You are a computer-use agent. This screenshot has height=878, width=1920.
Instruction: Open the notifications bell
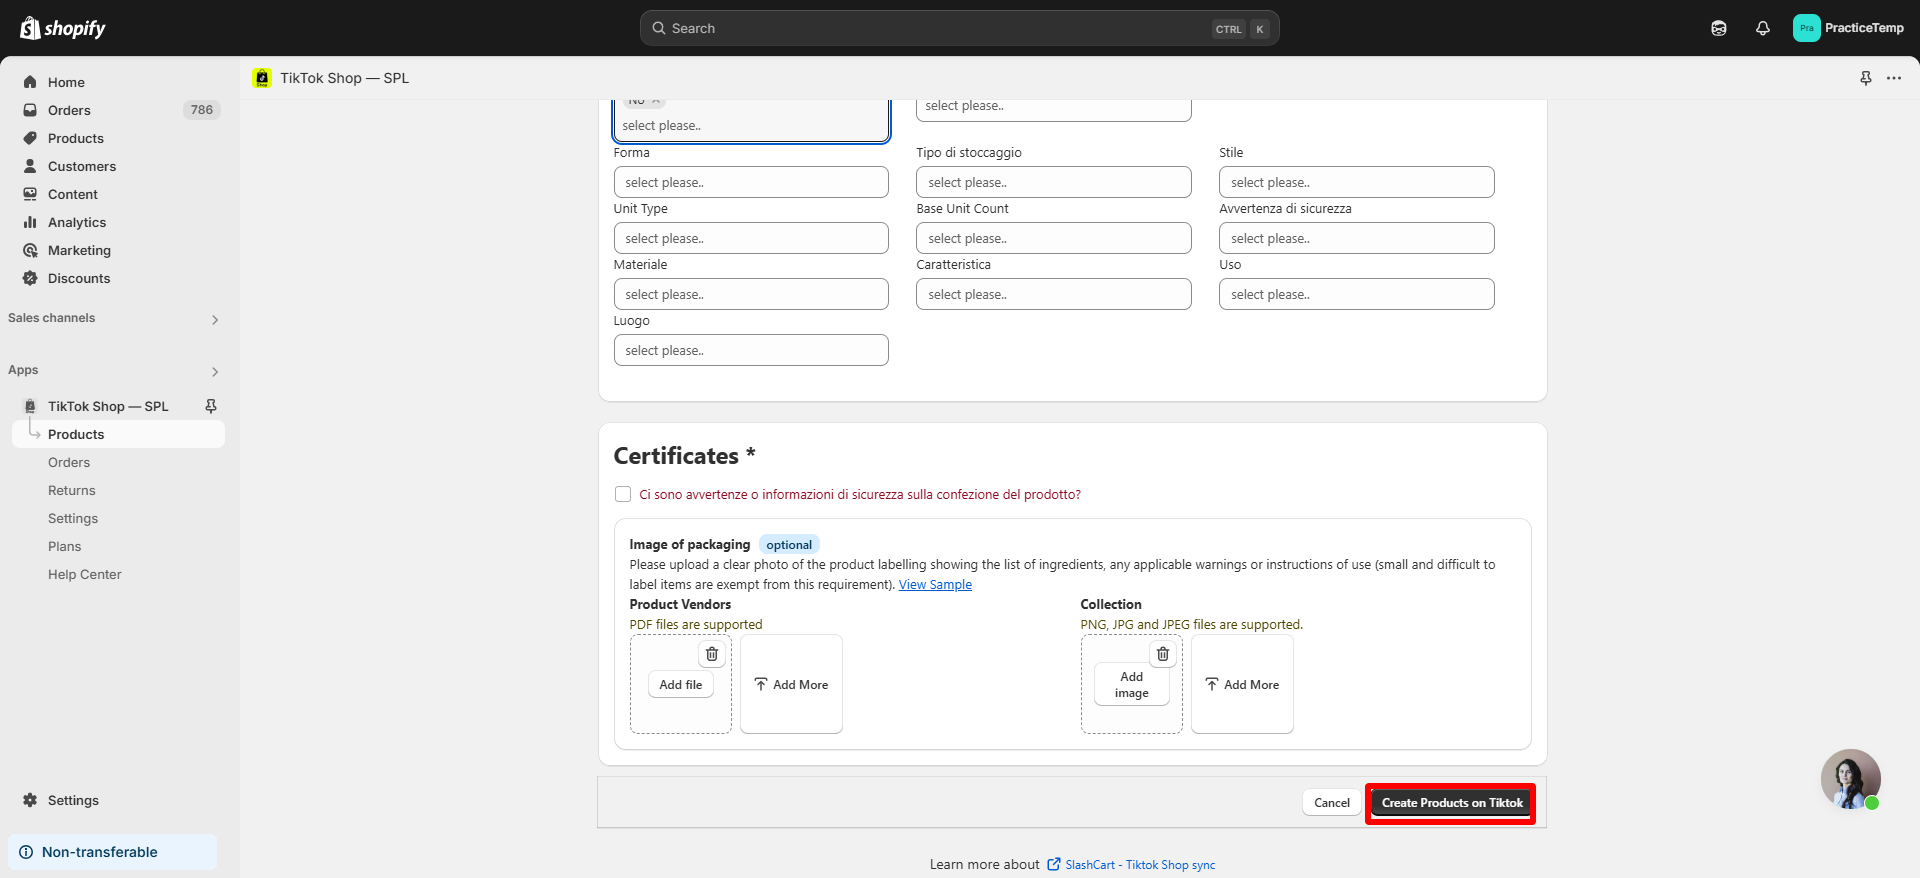pyautogui.click(x=1762, y=28)
